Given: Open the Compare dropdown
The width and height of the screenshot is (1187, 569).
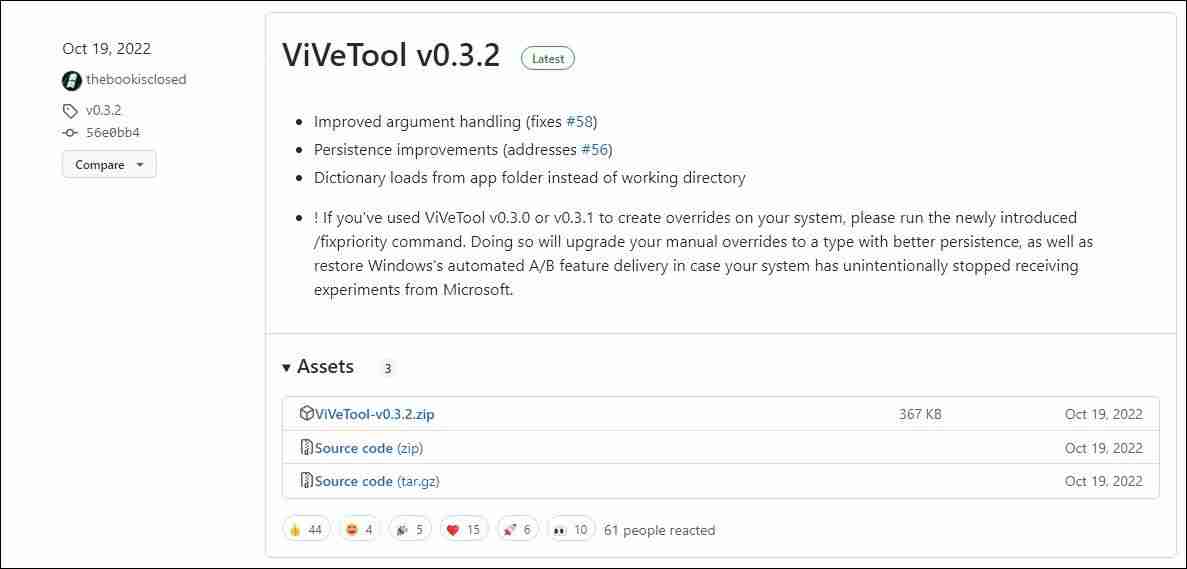Looking at the screenshot, I should tap(109, 165).
